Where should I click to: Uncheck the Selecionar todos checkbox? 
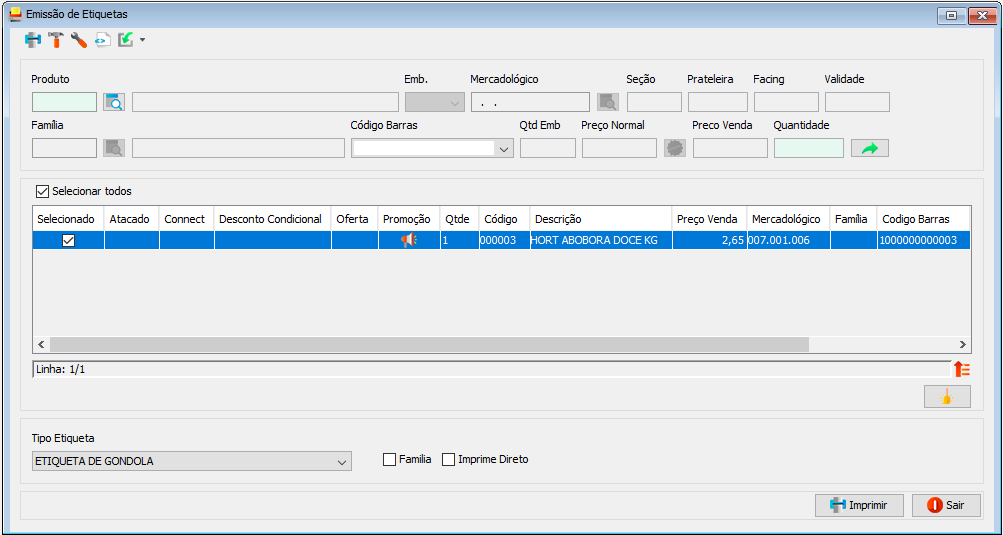tap(43, 191)
